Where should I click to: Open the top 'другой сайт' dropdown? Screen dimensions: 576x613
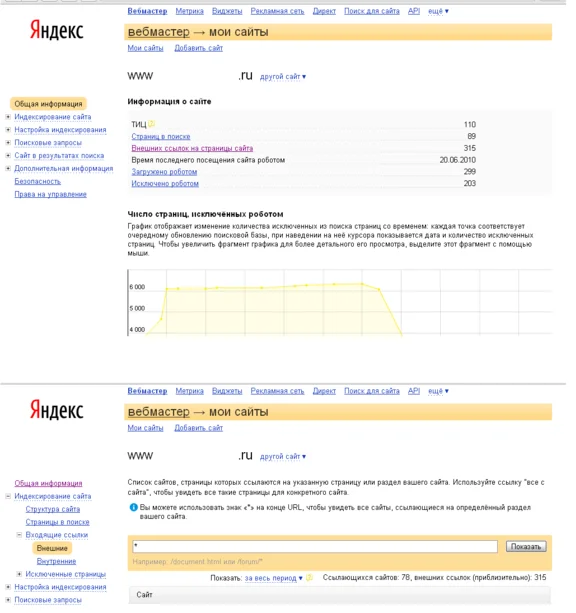pyautogui.click(x=283, y=77)
